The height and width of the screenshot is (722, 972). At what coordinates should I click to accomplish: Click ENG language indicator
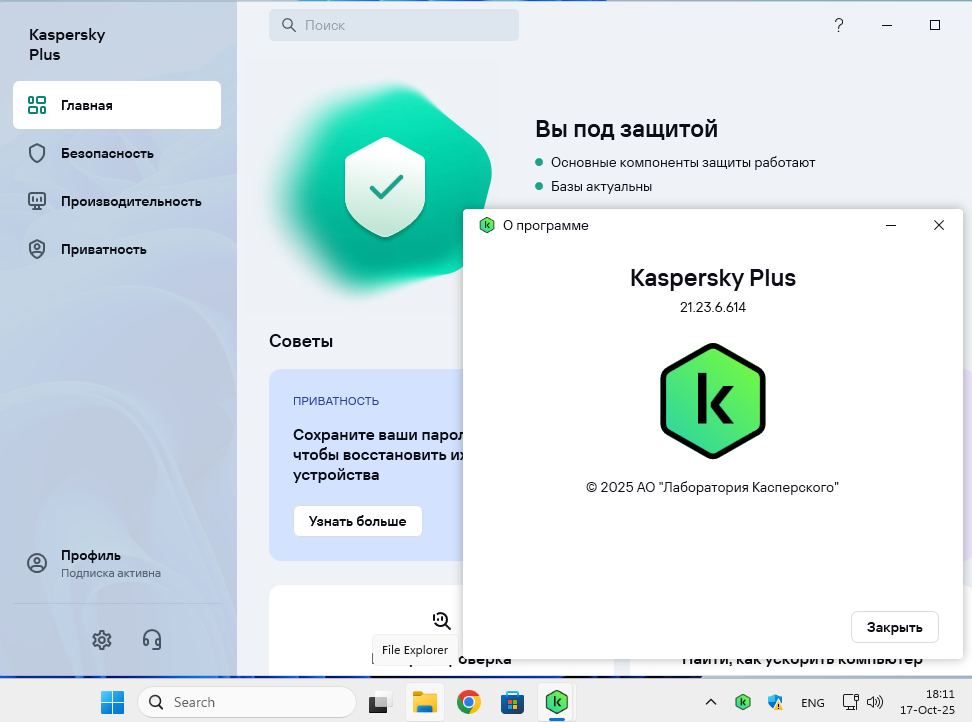813,703
